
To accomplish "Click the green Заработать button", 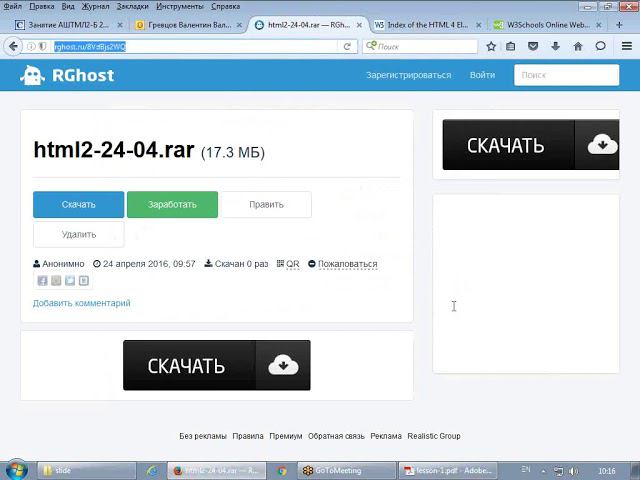I will [172, 204].
